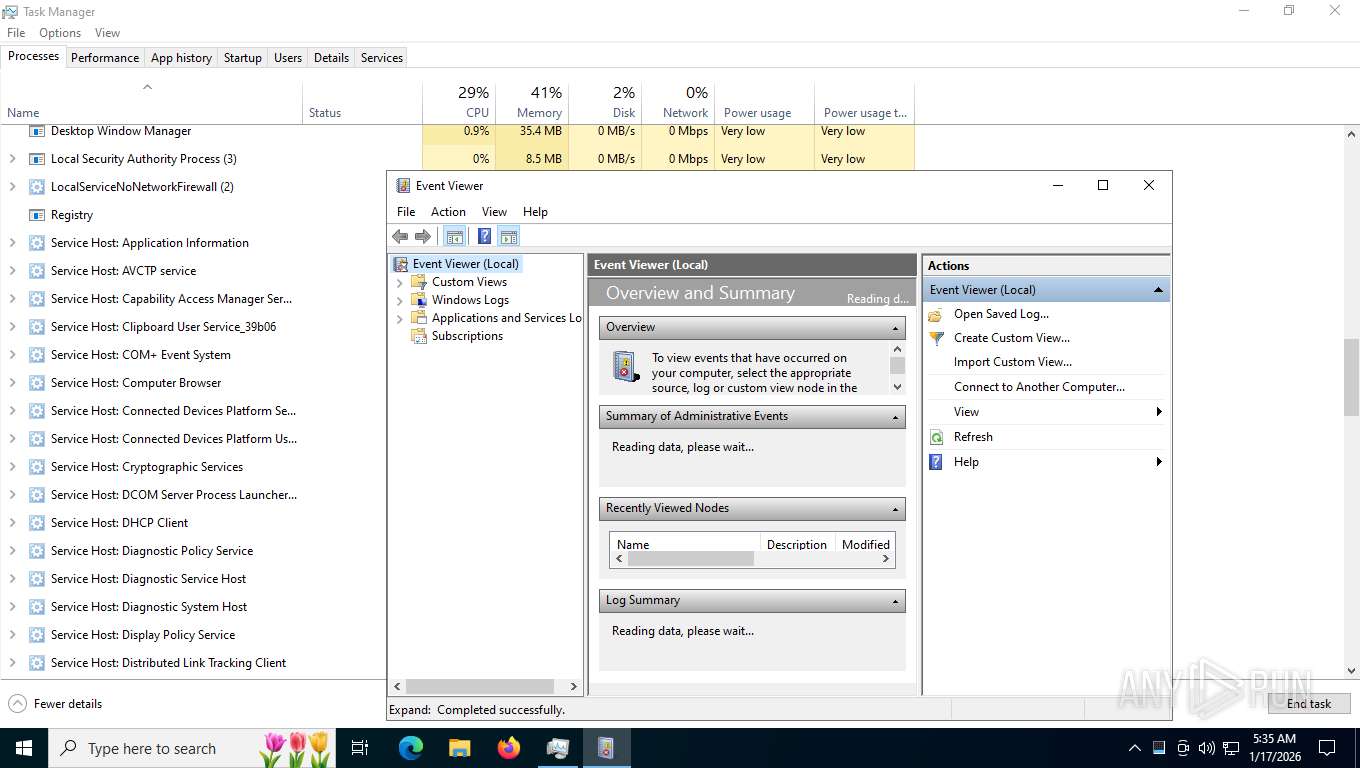Open Task Manager Options menu
This screenshot has width=1360, height=768.
(x=60, y=33)
